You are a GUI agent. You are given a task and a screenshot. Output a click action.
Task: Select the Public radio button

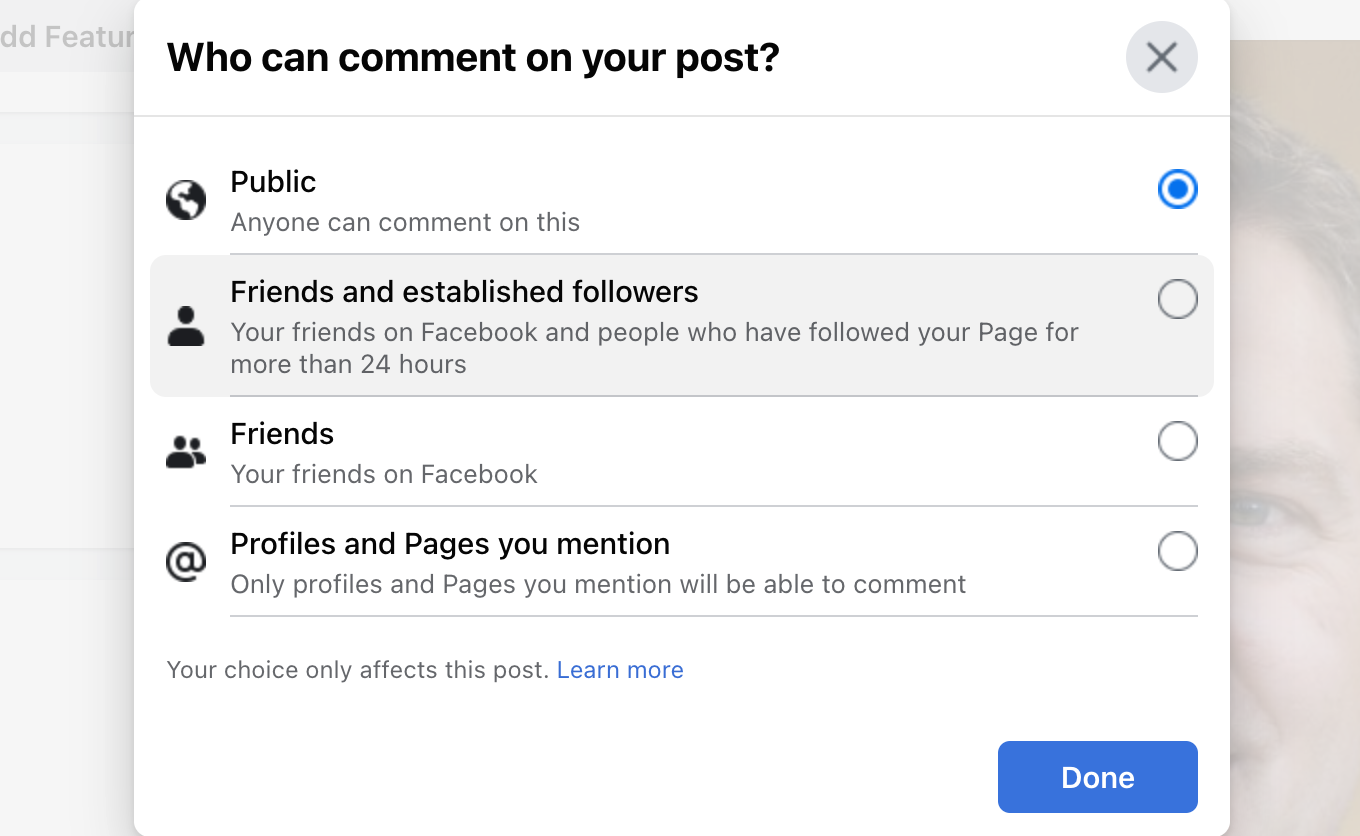point(1177,189)
